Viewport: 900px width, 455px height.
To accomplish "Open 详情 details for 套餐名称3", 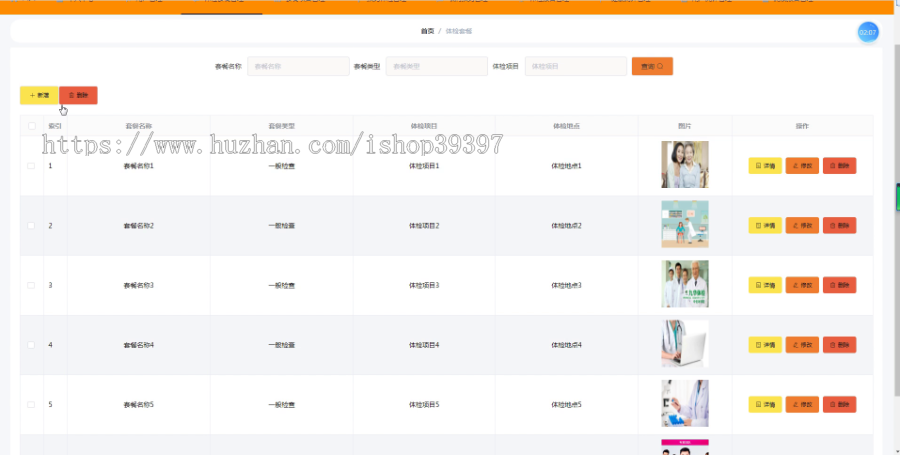I will point(765,285).
